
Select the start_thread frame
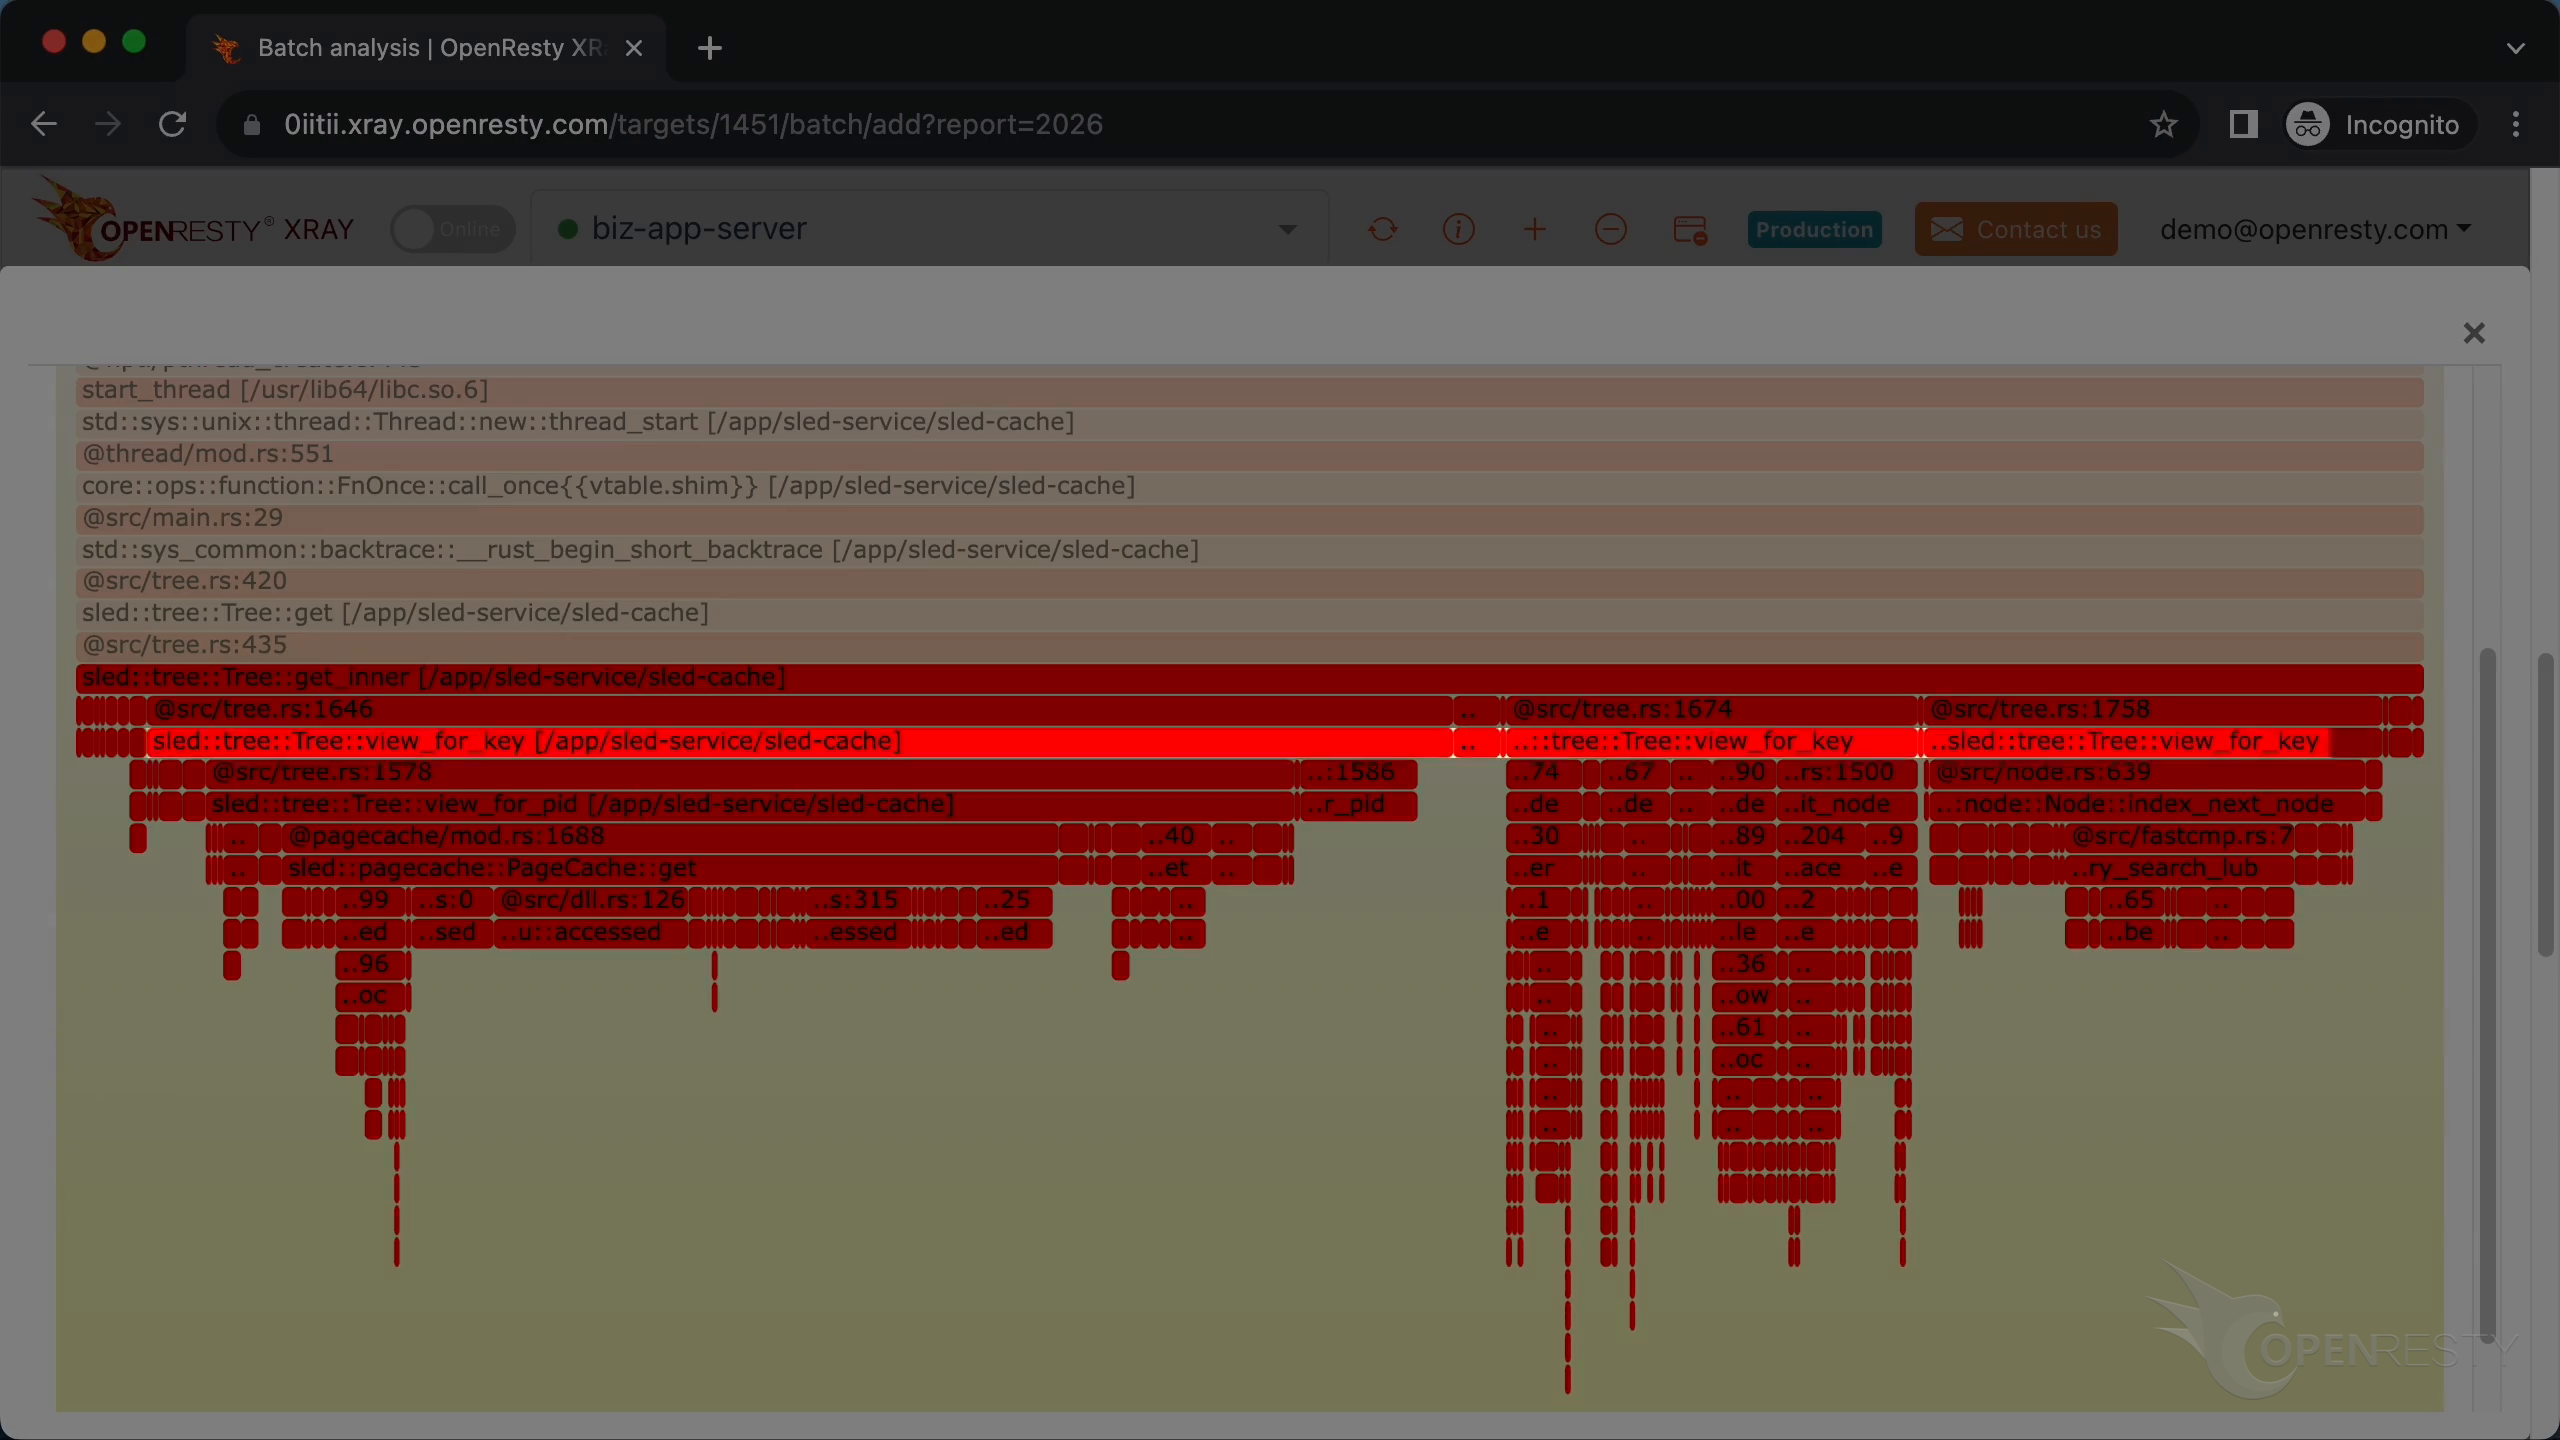click(1250, 390)
